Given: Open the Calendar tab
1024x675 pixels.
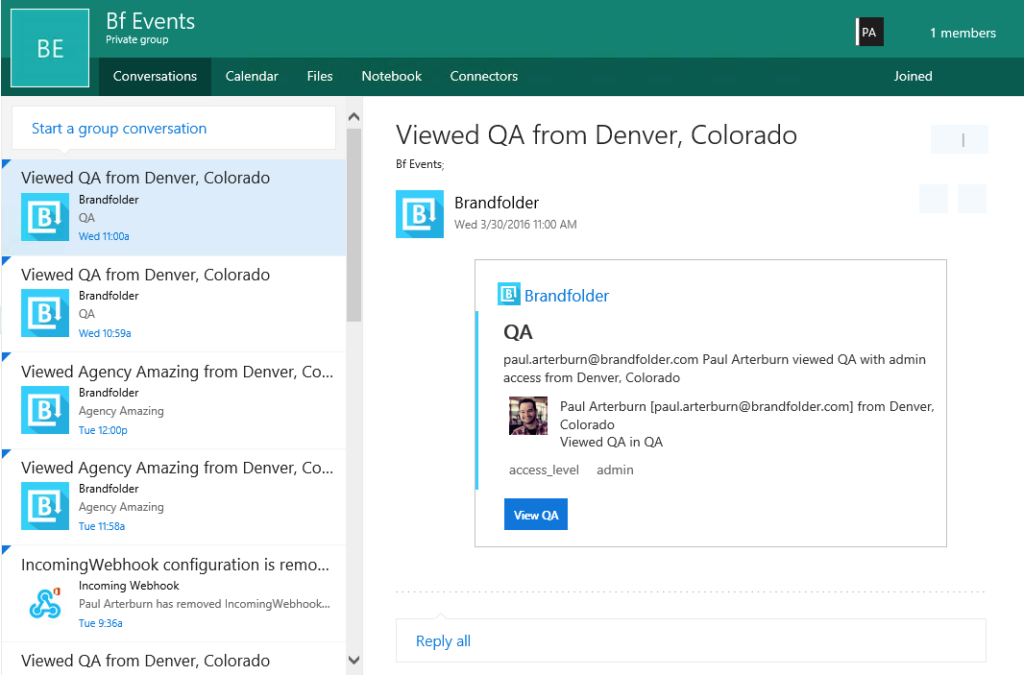Looking at the screenshot, I should pyautogui.click(x=251, y=76).
